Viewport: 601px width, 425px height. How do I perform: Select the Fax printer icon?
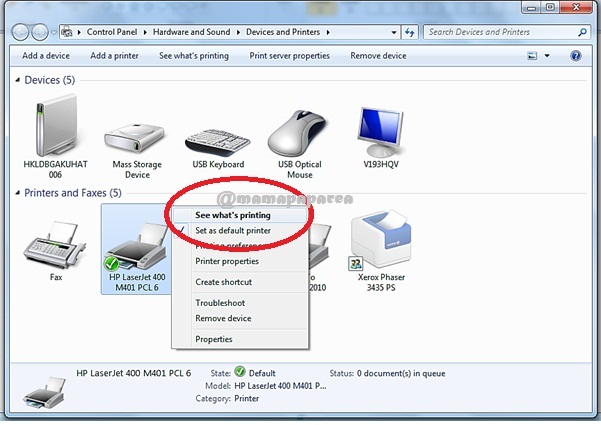[55, 245]
